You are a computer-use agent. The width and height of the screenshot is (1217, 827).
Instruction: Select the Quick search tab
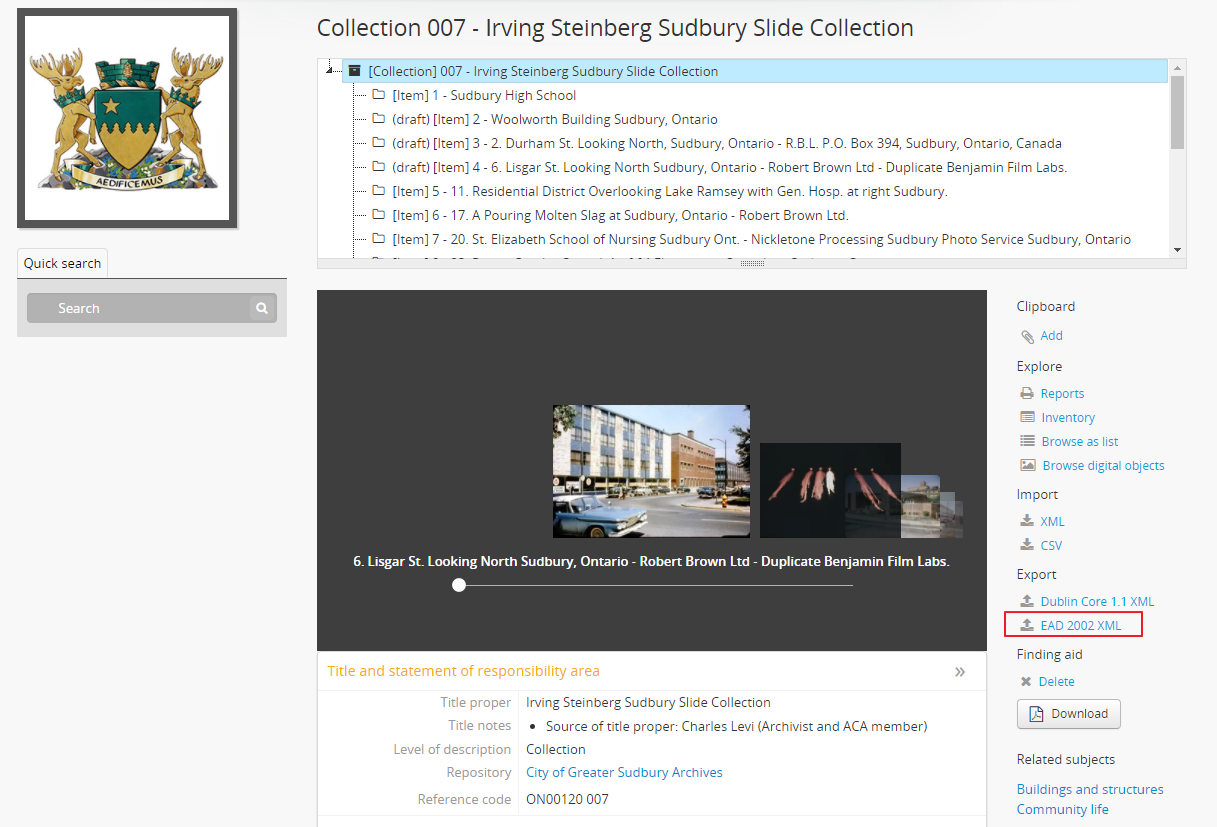tap(62, 263)
